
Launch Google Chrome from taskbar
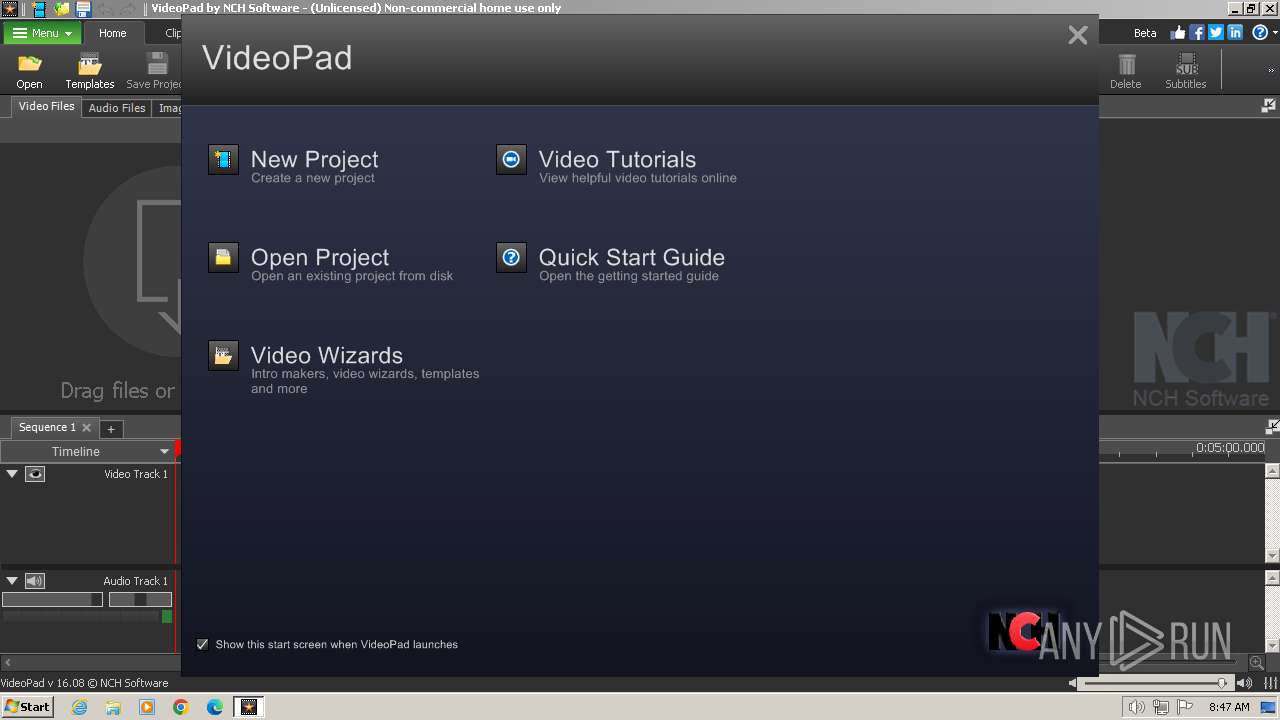[x=181, y=707]
